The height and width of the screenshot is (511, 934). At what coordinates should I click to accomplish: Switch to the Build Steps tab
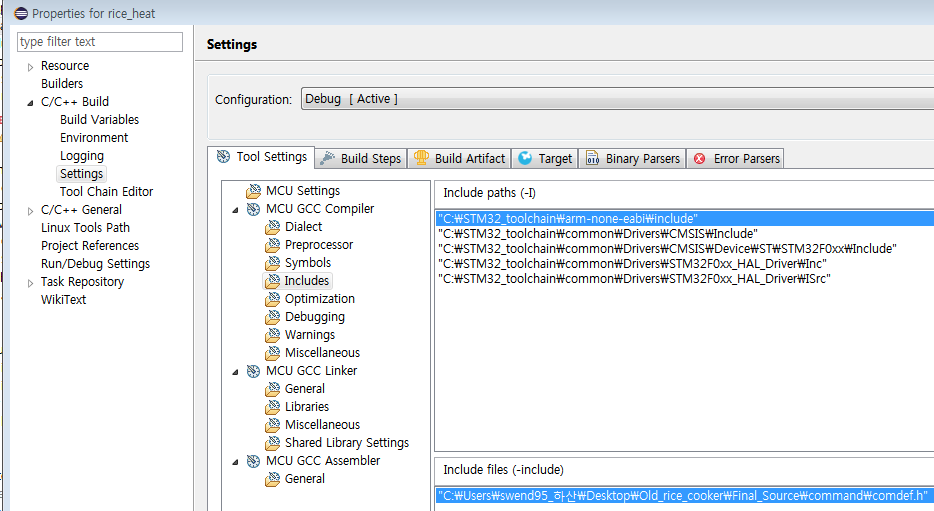[x=370, y=158]
